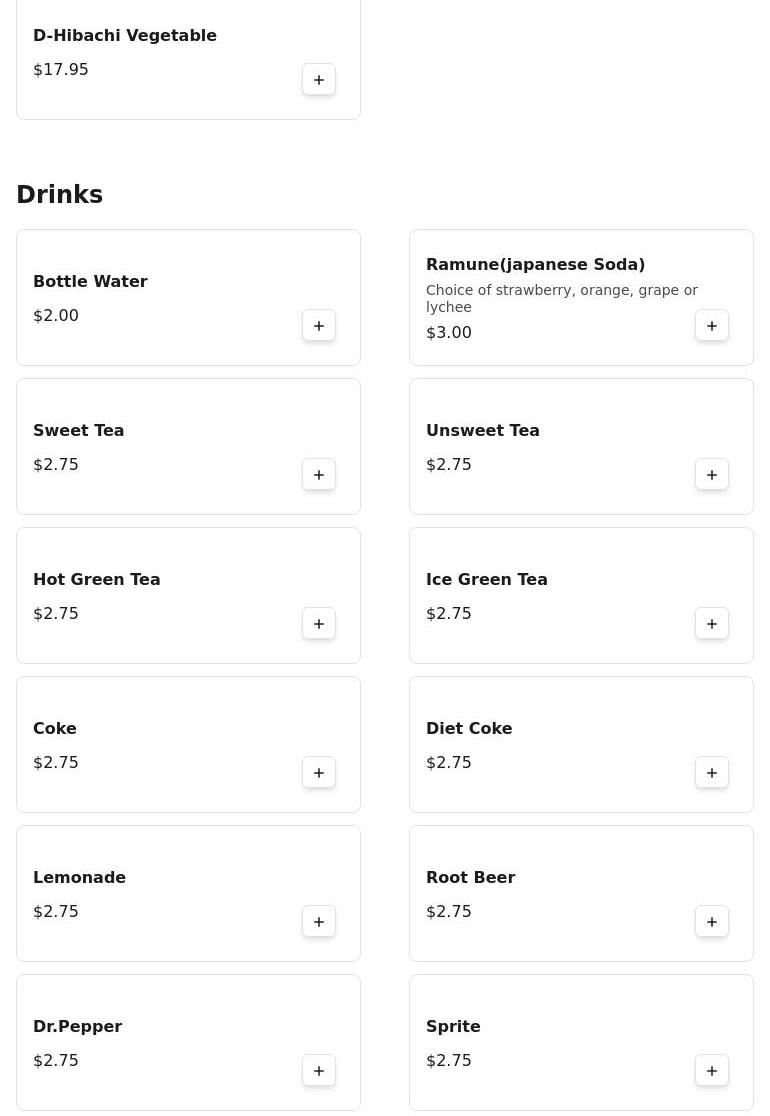Add Ramune Japanese Soda to cart
This screenshot has height=1116, width=770.
pyautogui.click(x=712, y=326)
